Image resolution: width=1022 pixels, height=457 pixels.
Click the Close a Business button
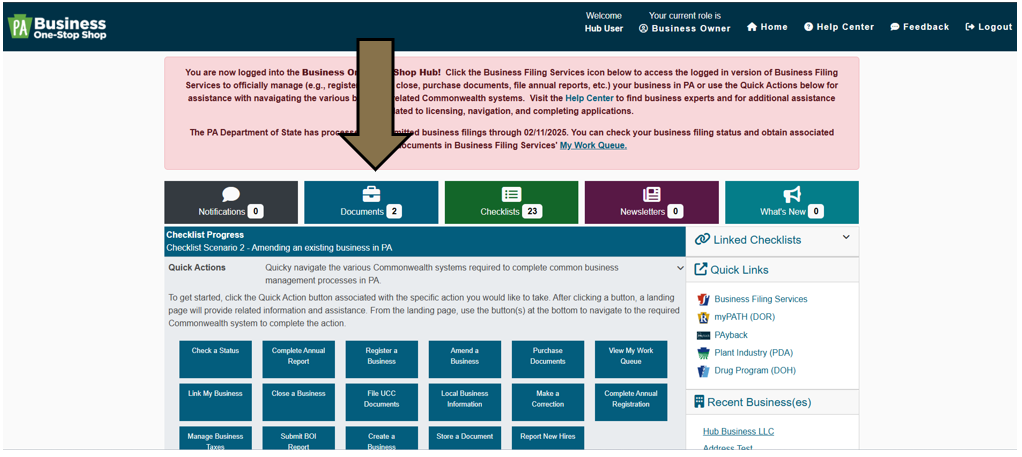(x=299, y=402)
